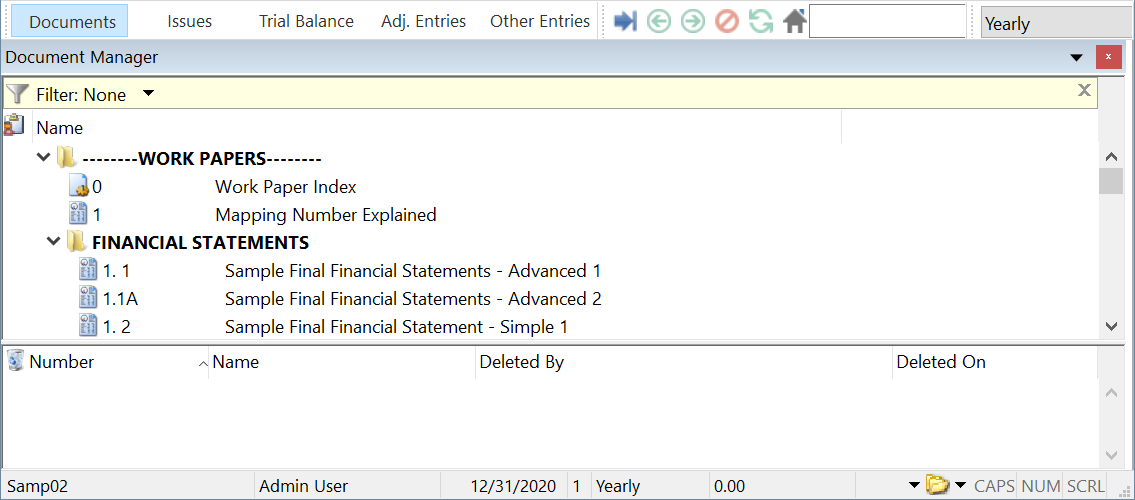Open the Document Manager pane options dropdown
The width and height of the screenshot is (1135, 500).
(1076, 58)
